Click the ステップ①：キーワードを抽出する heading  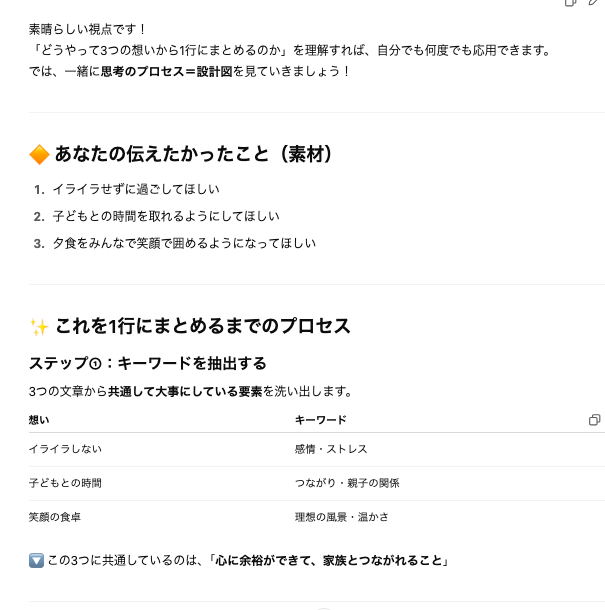coord(147,363)
